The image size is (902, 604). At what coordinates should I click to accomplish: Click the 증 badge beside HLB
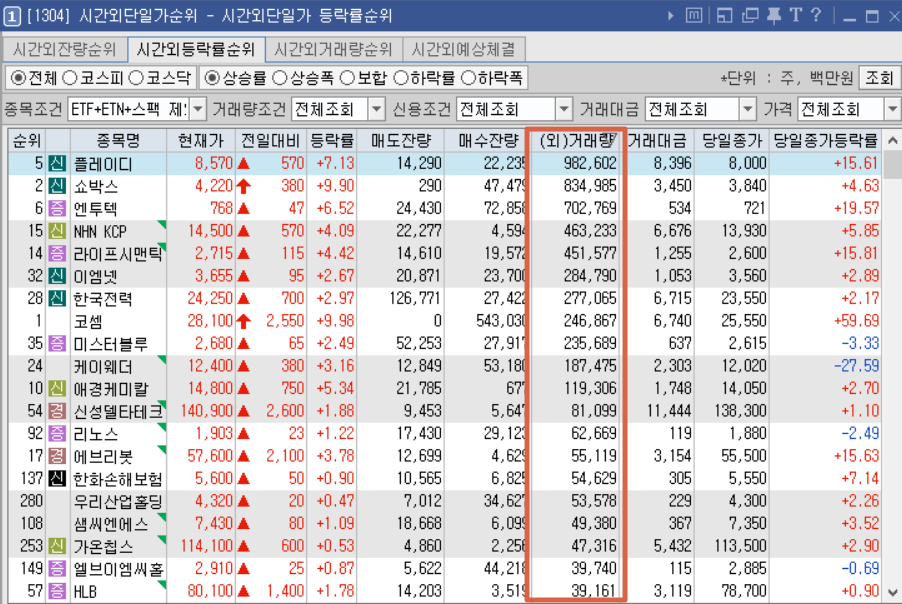(x=57, y=591)
